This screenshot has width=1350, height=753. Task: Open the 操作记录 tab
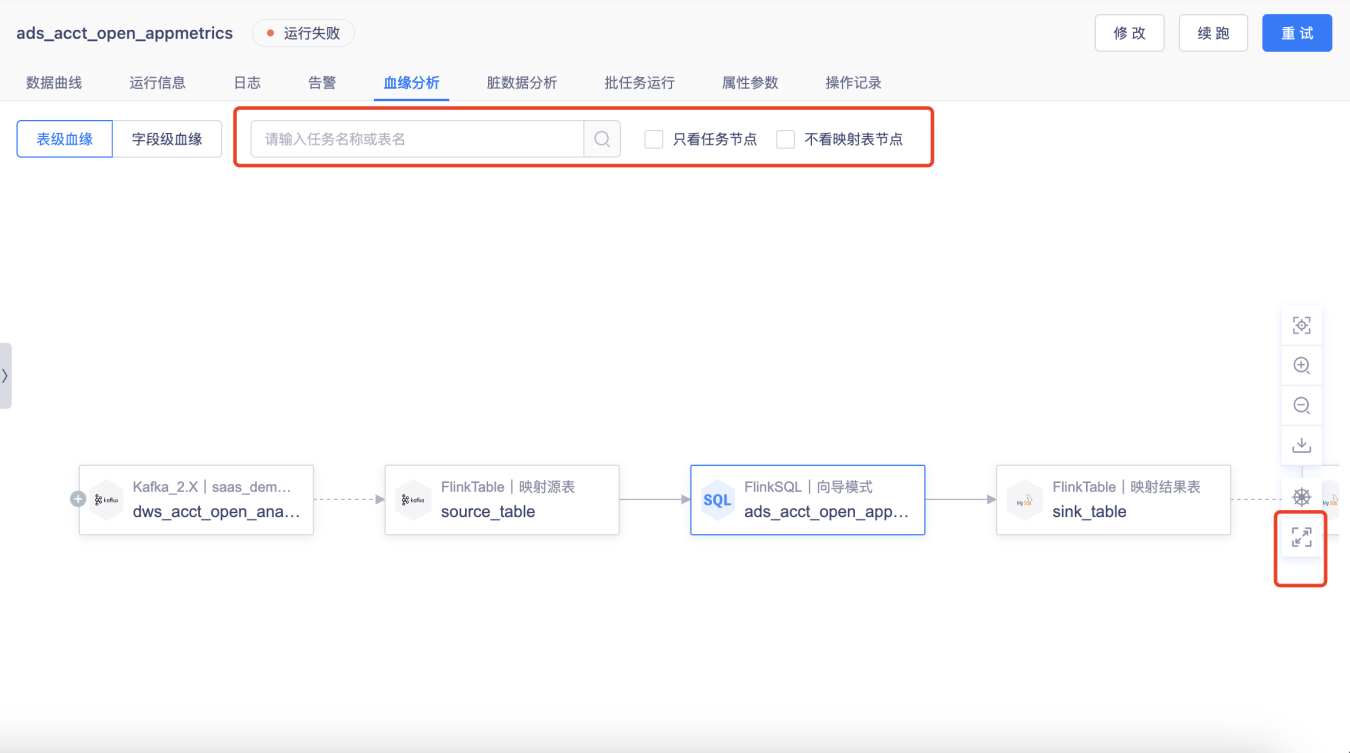click(x=854, y=83)
